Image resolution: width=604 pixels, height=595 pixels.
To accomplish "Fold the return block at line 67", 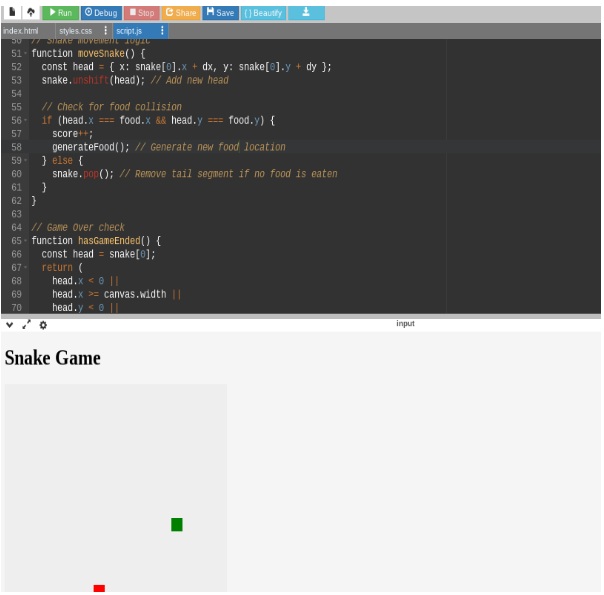I will pos(25,267).
